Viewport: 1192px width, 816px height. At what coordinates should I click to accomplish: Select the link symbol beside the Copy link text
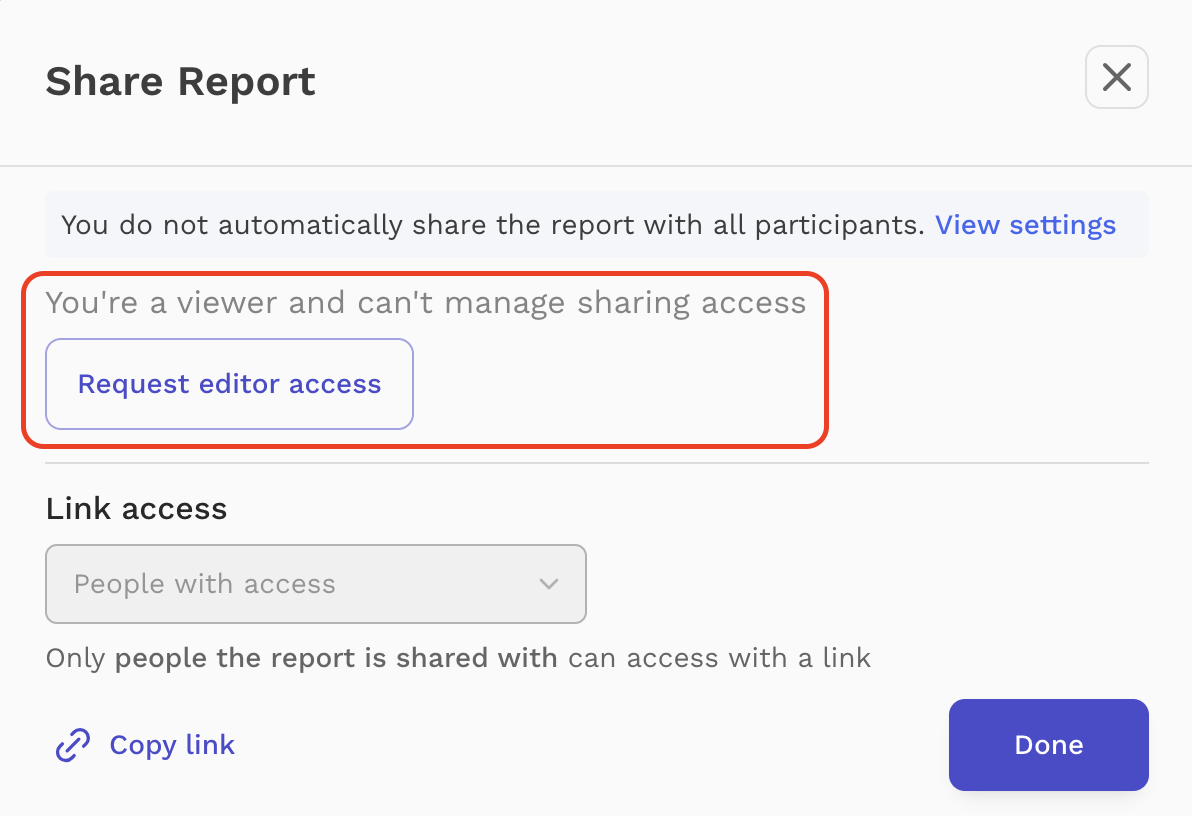71,744
